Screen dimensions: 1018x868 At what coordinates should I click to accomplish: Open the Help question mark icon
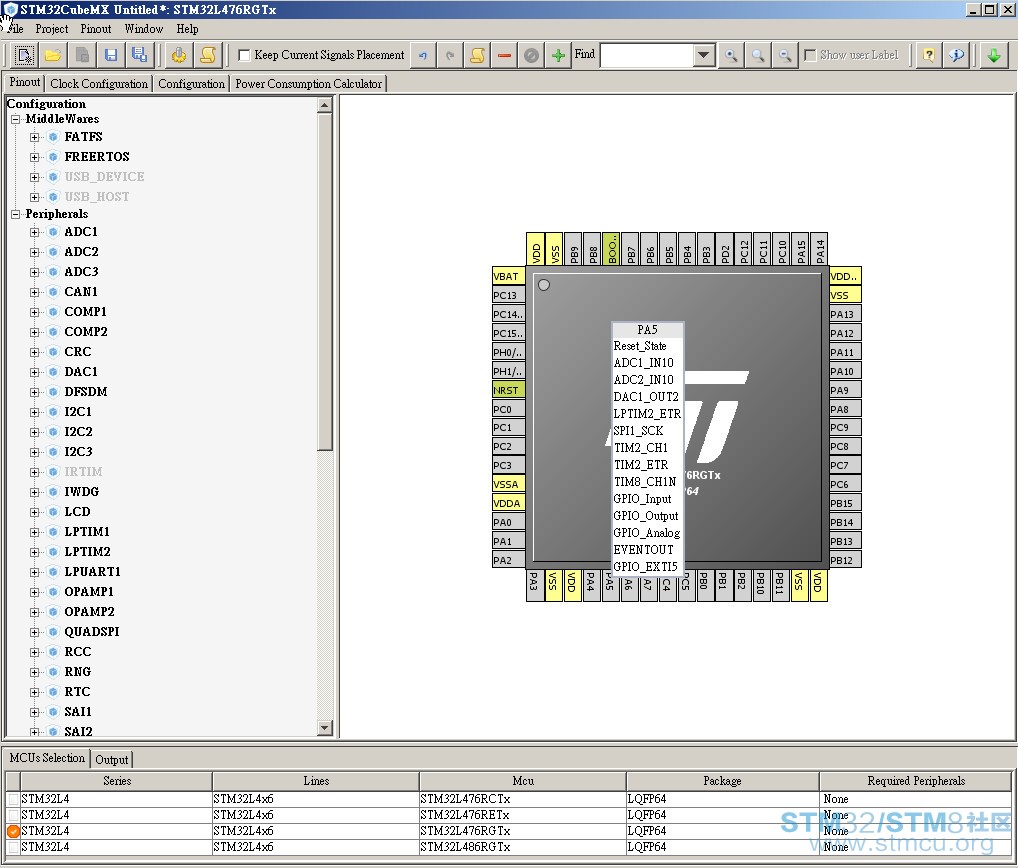[x=929, y=55]
